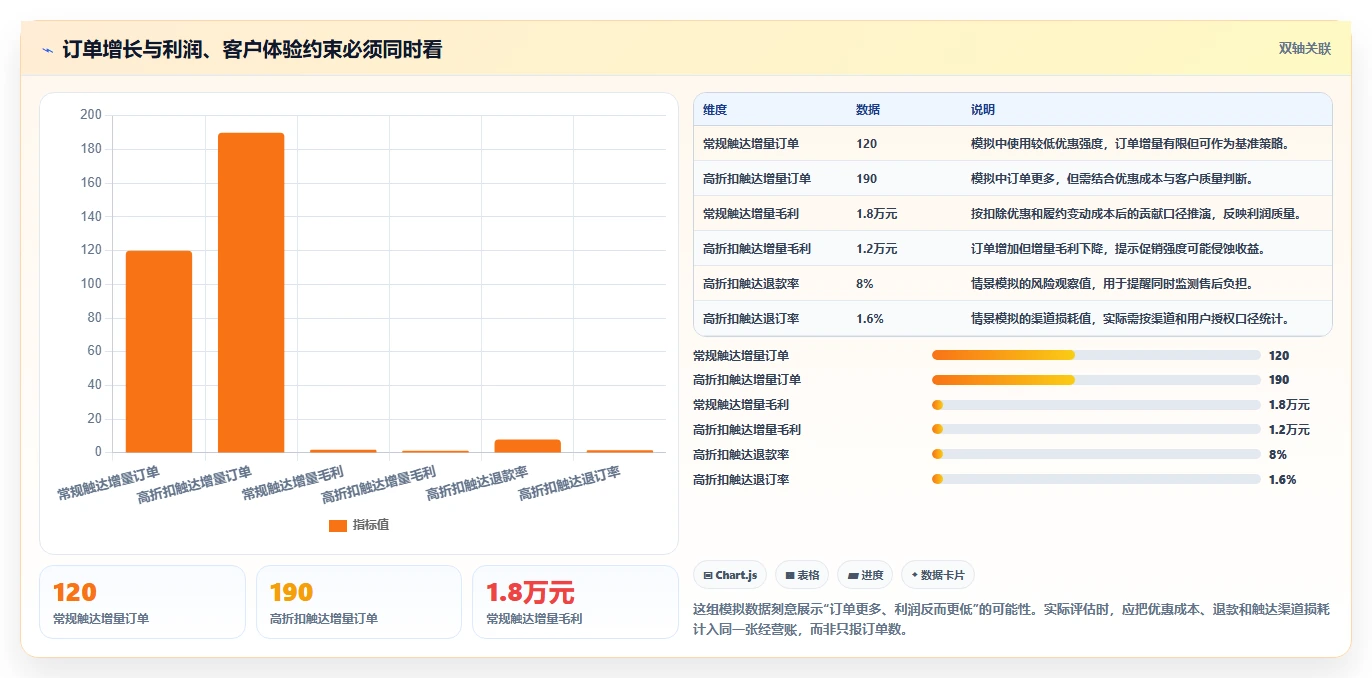1372x678 pixels.
Task: Click the 1.6% value beside the progress bar
Action: coord(1283,479)
